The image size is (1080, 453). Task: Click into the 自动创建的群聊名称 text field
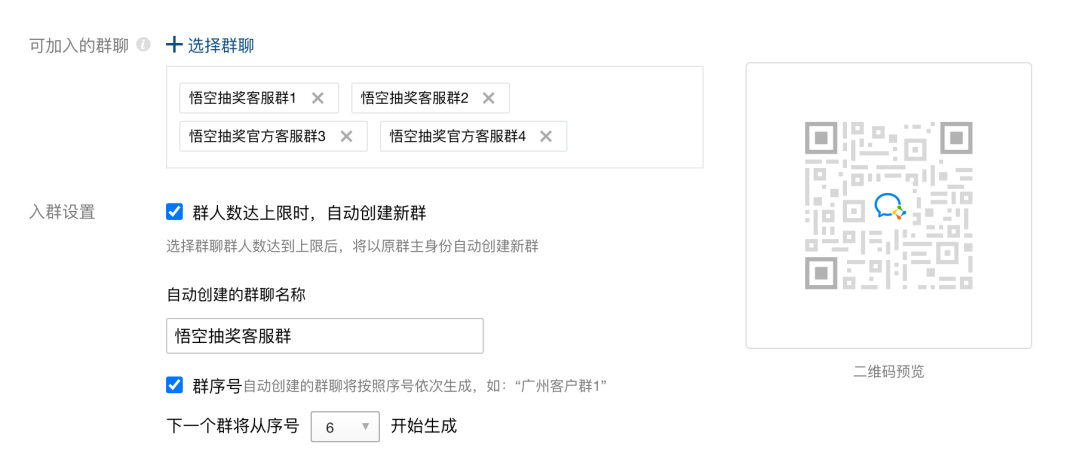[x=325, y=336]
